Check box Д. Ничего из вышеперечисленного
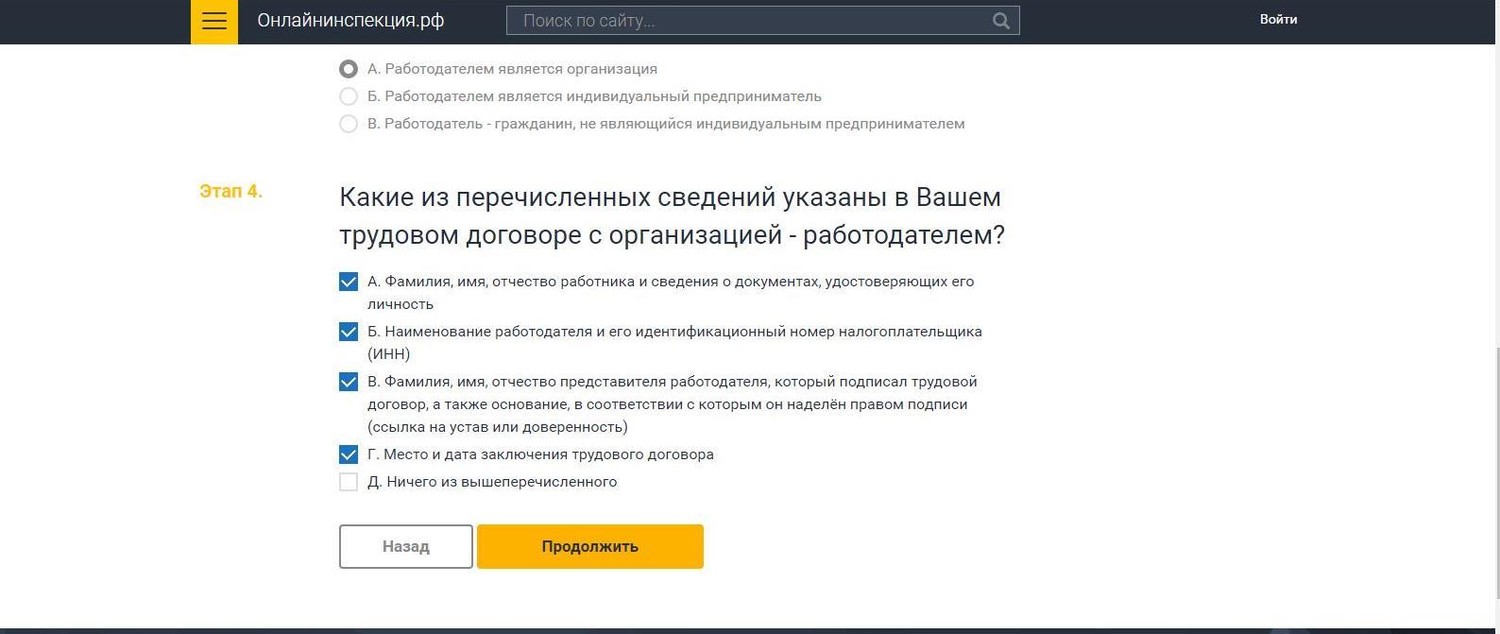 pyautogui.click(x=348, y=482)
